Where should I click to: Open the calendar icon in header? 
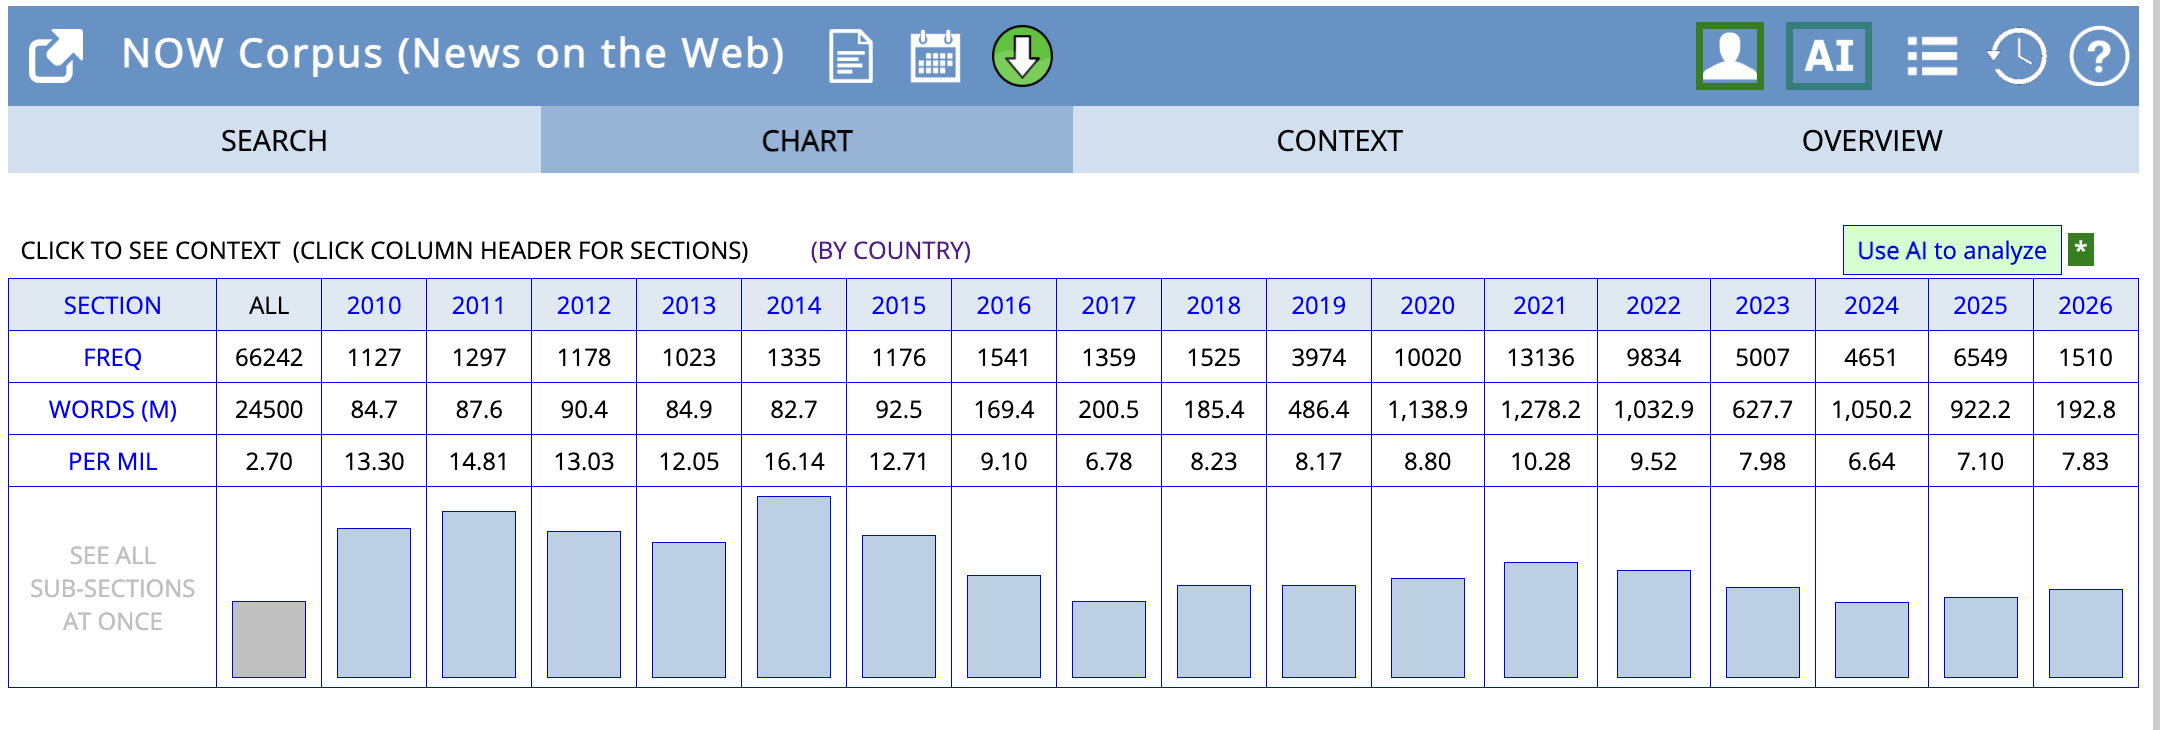935,56
